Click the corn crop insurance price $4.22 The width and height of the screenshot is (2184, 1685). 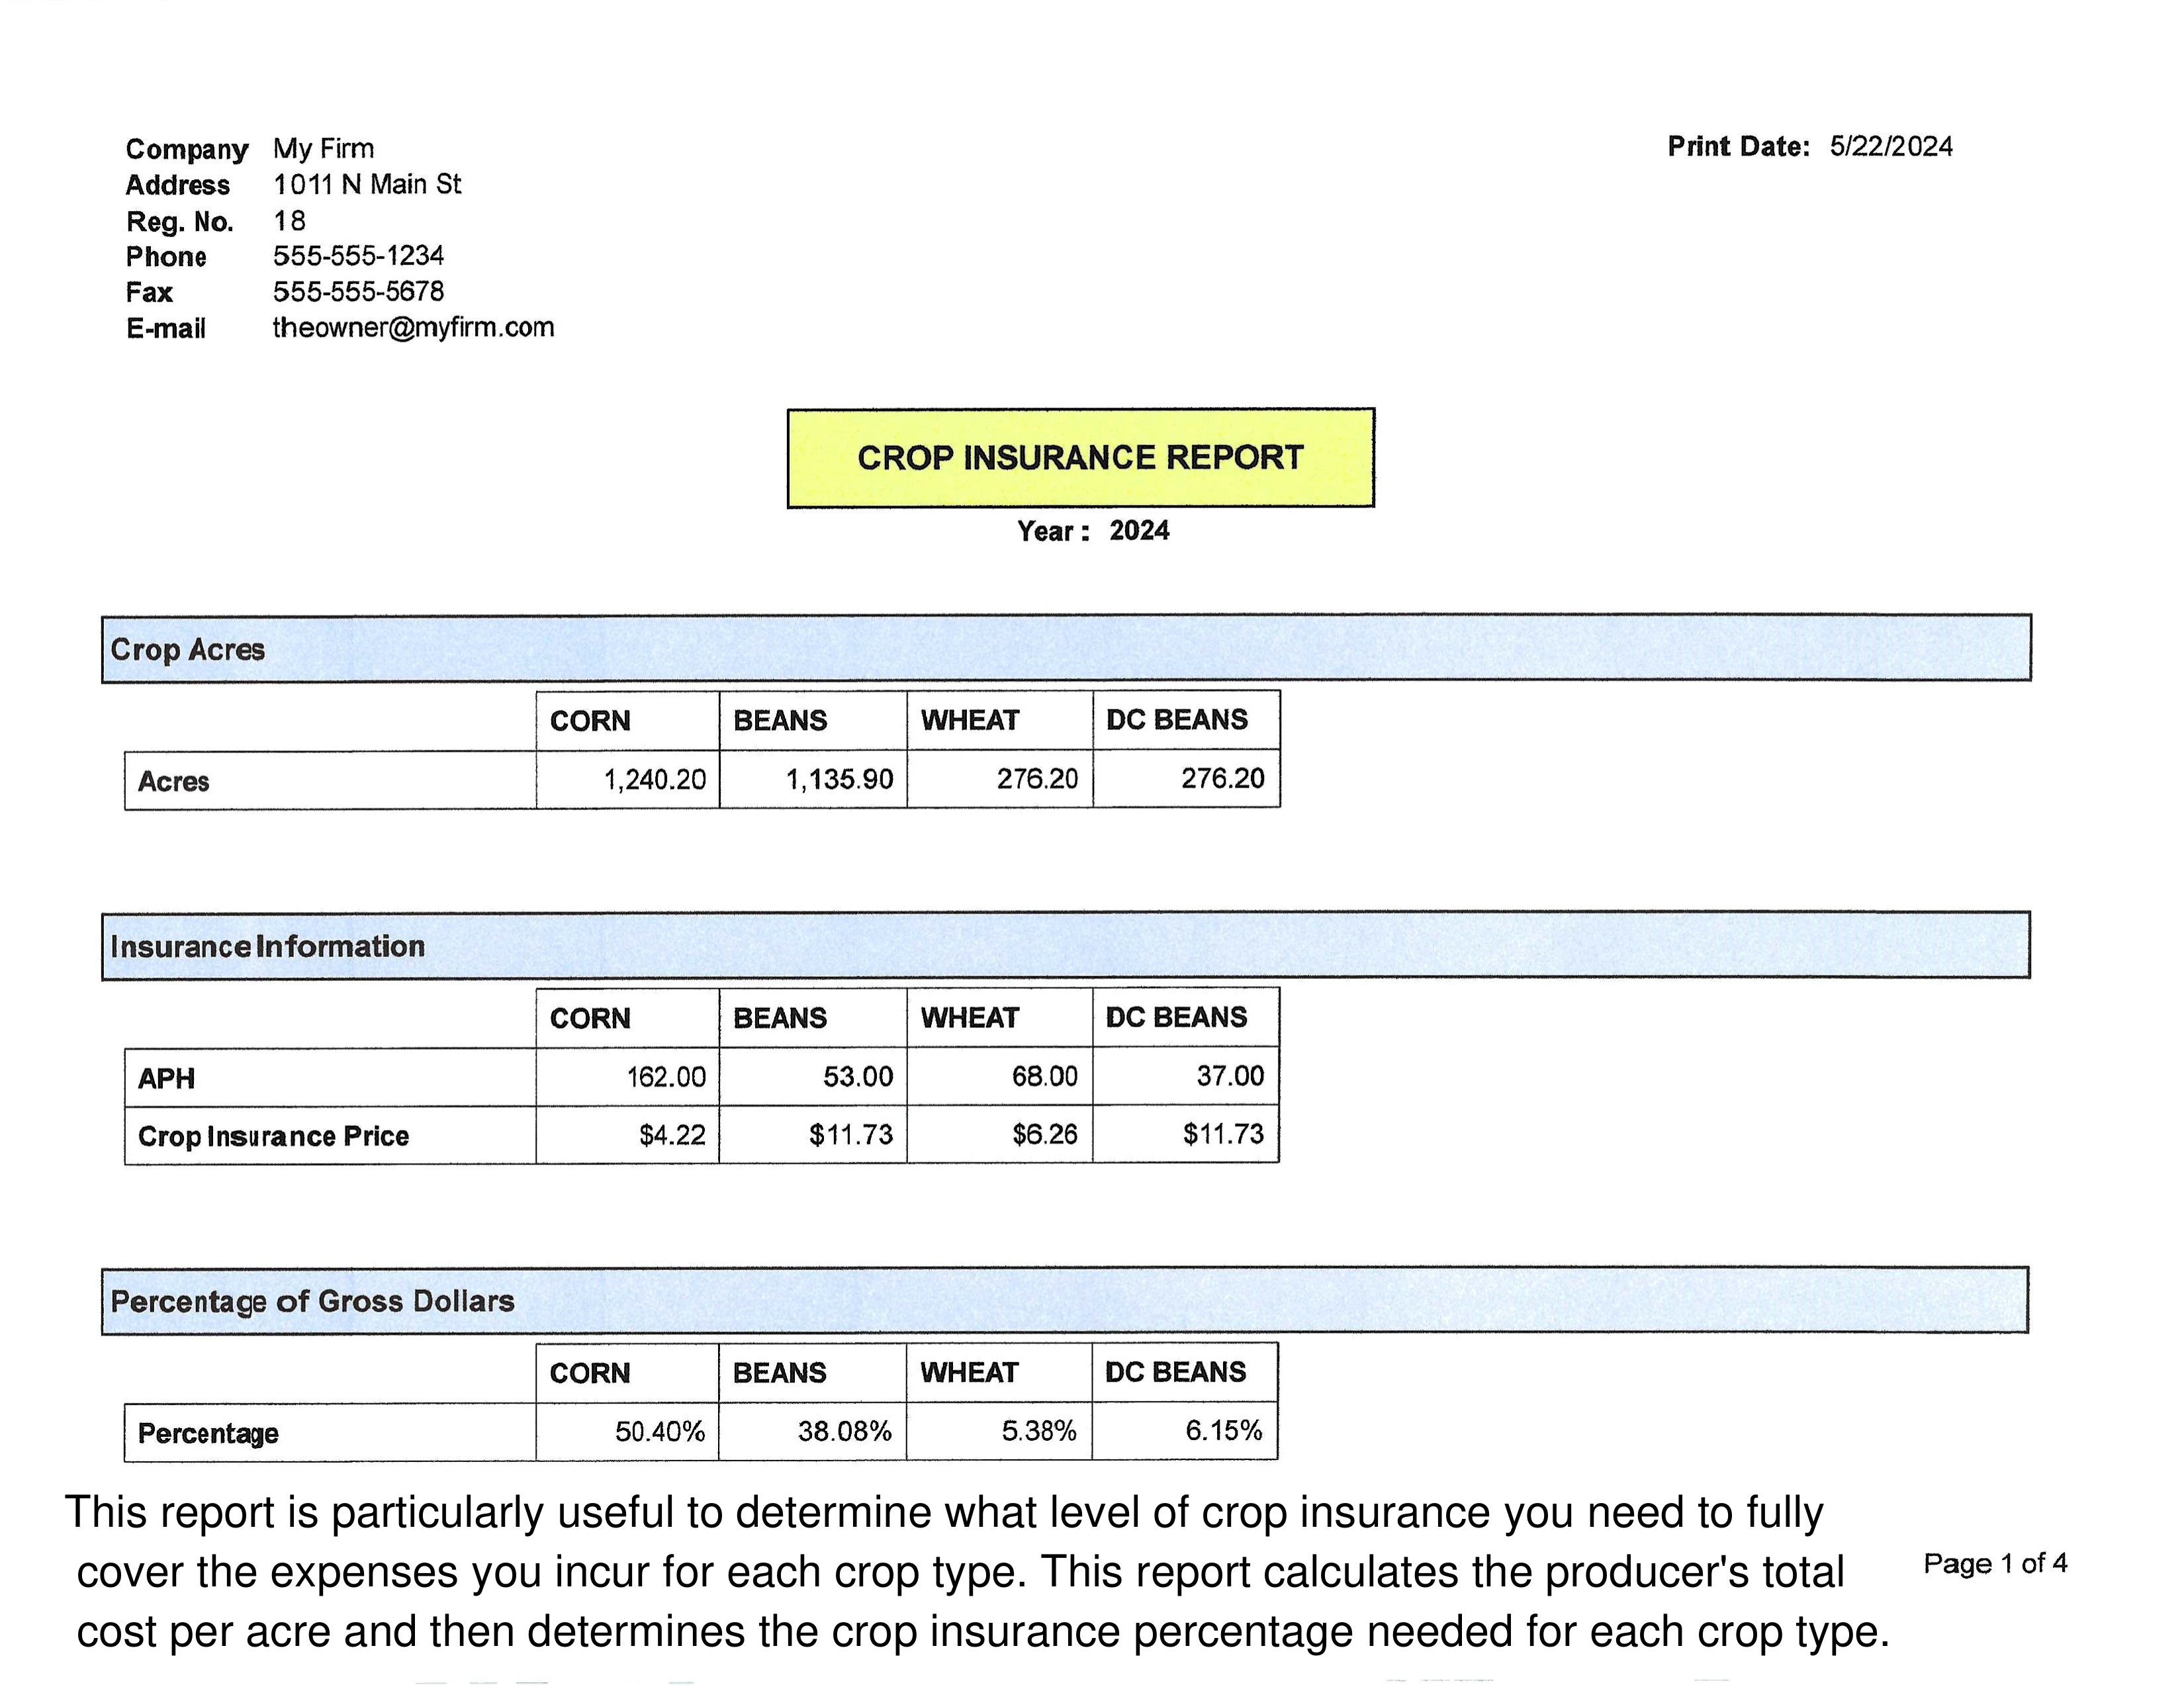(x=672, y=1135)
